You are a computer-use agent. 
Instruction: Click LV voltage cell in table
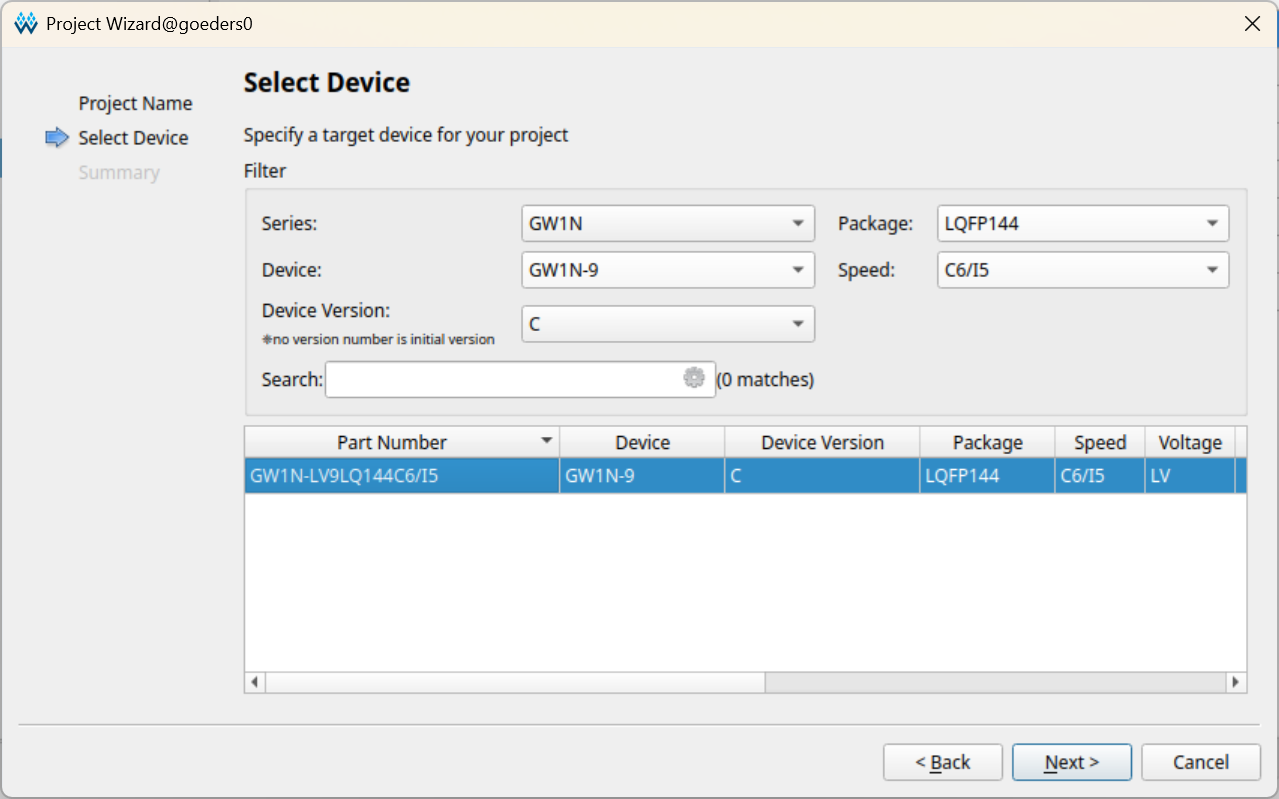[x=1190, y=476]
